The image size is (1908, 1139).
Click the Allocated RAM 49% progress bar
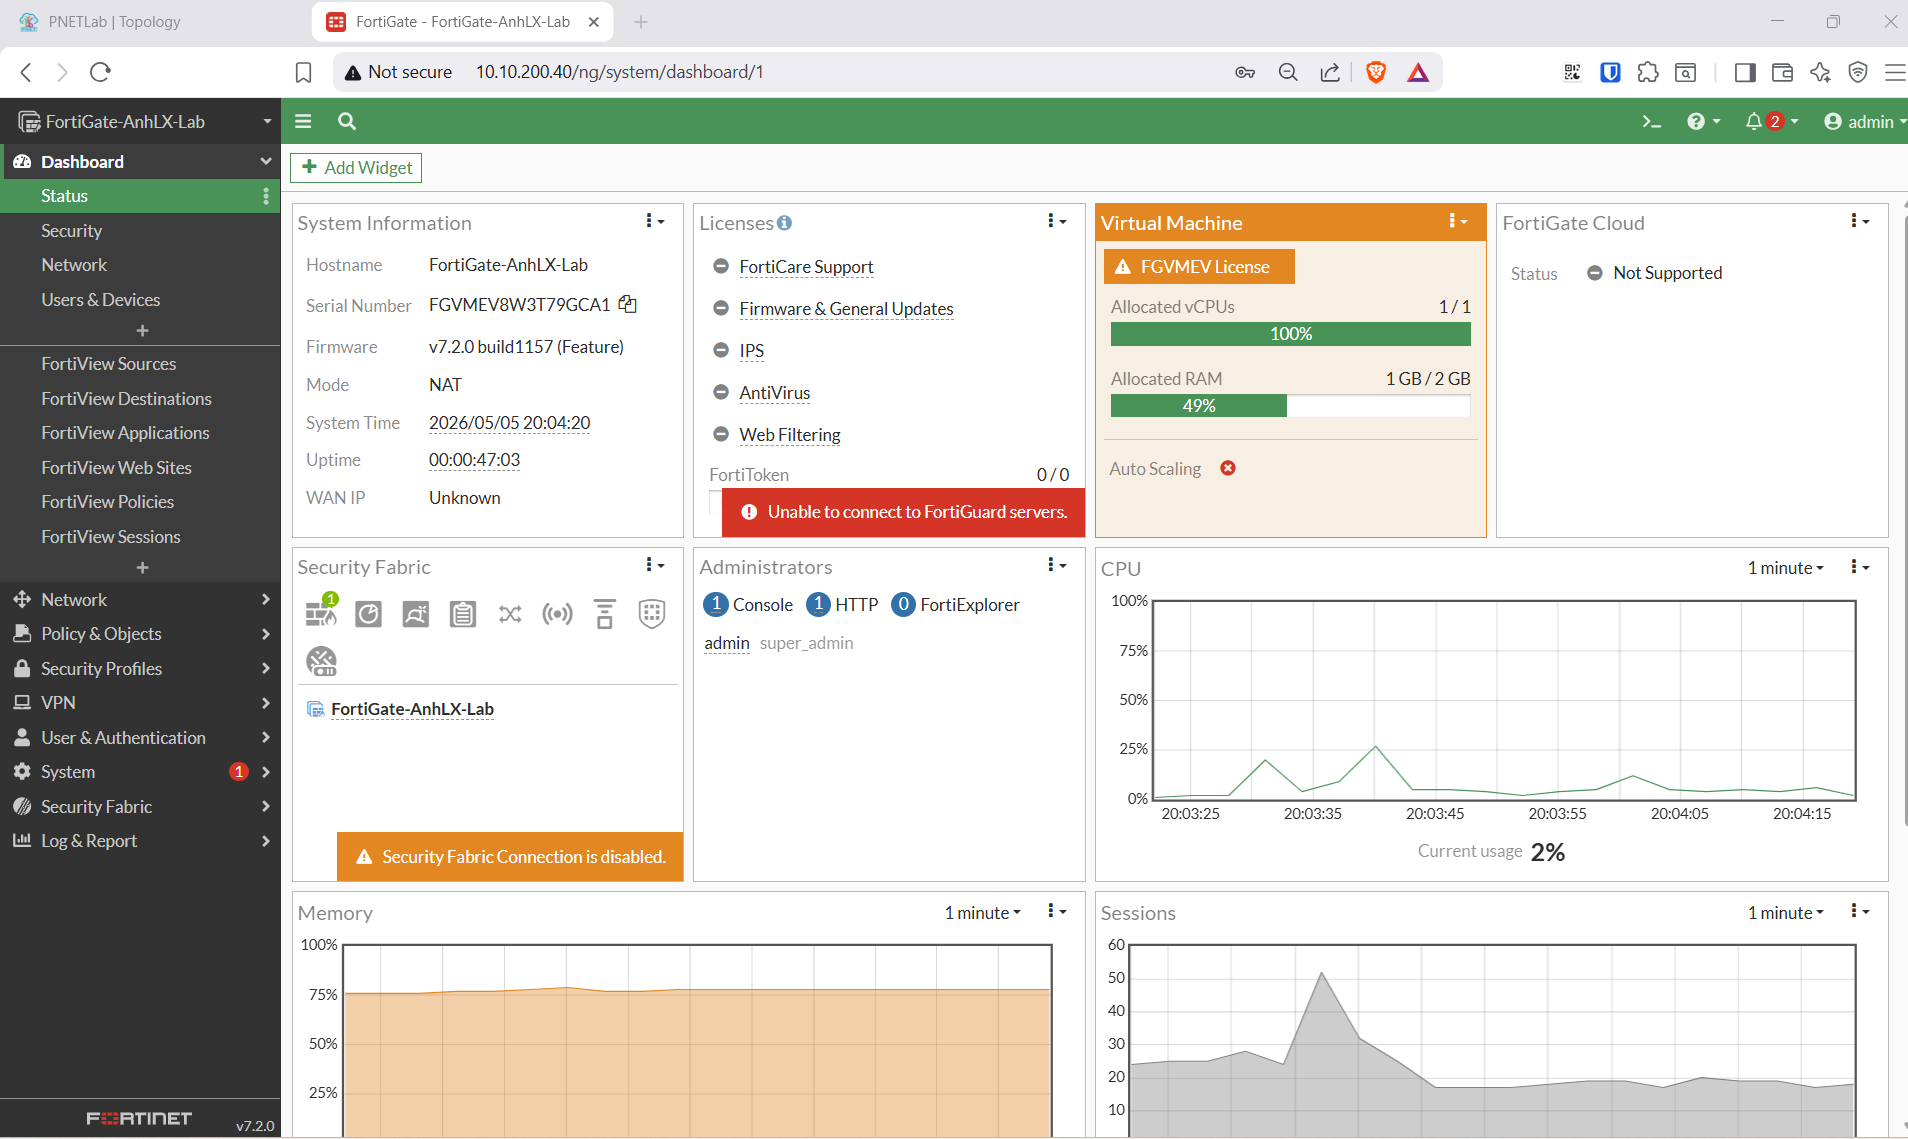click(1290, 406)
